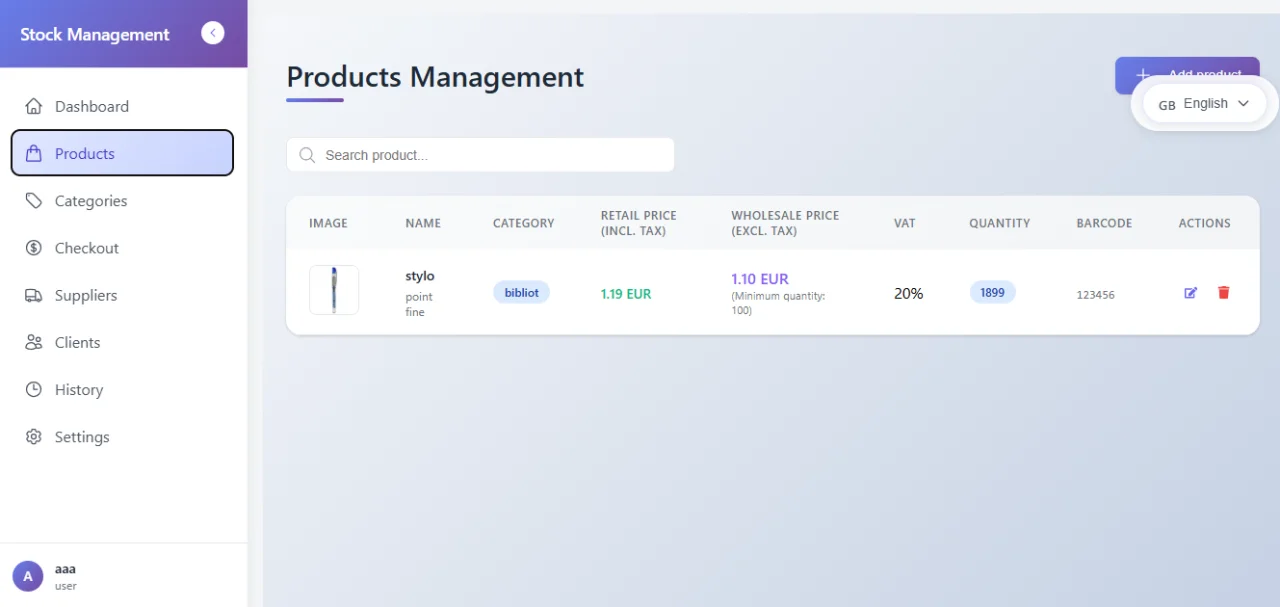Click the username aaa in sidebar footer
The image size is (1280, 607).
(x=65, y=569)
